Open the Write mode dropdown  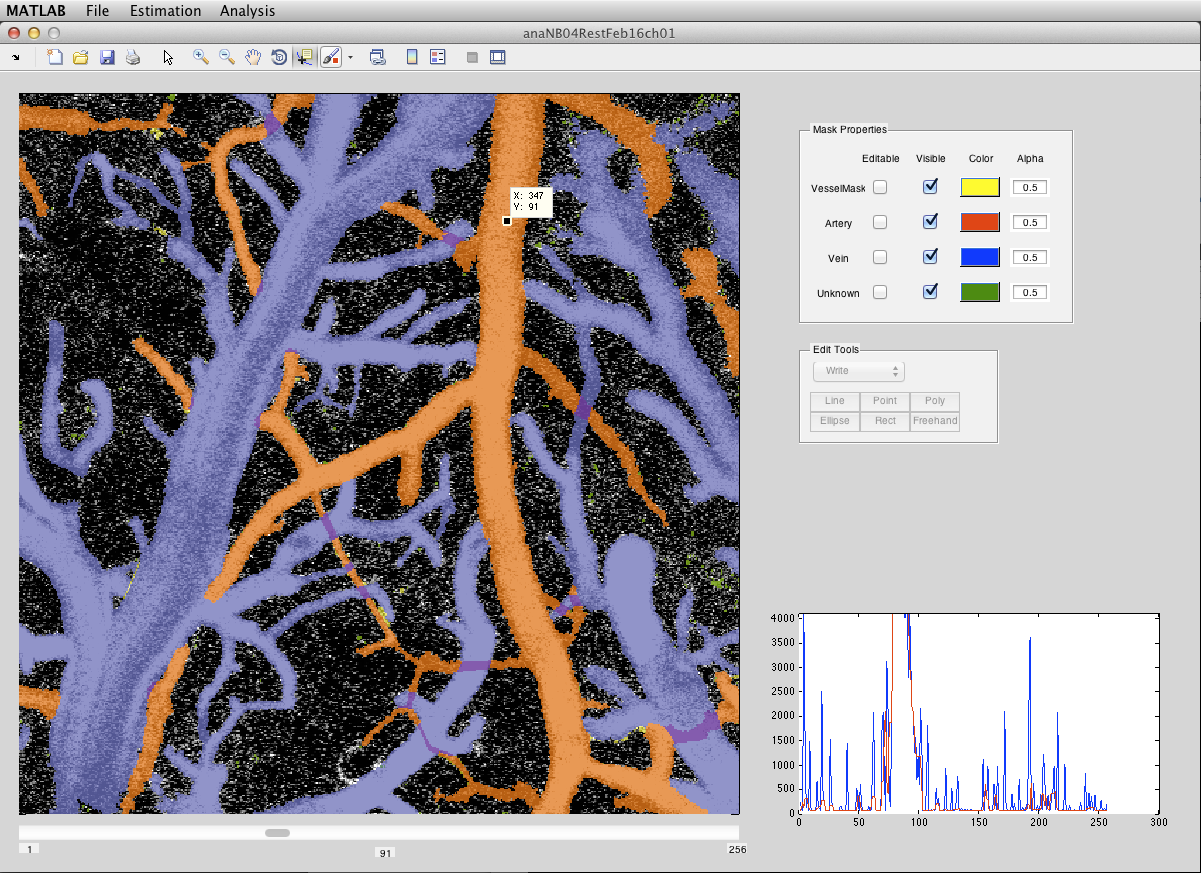[859, 371]
